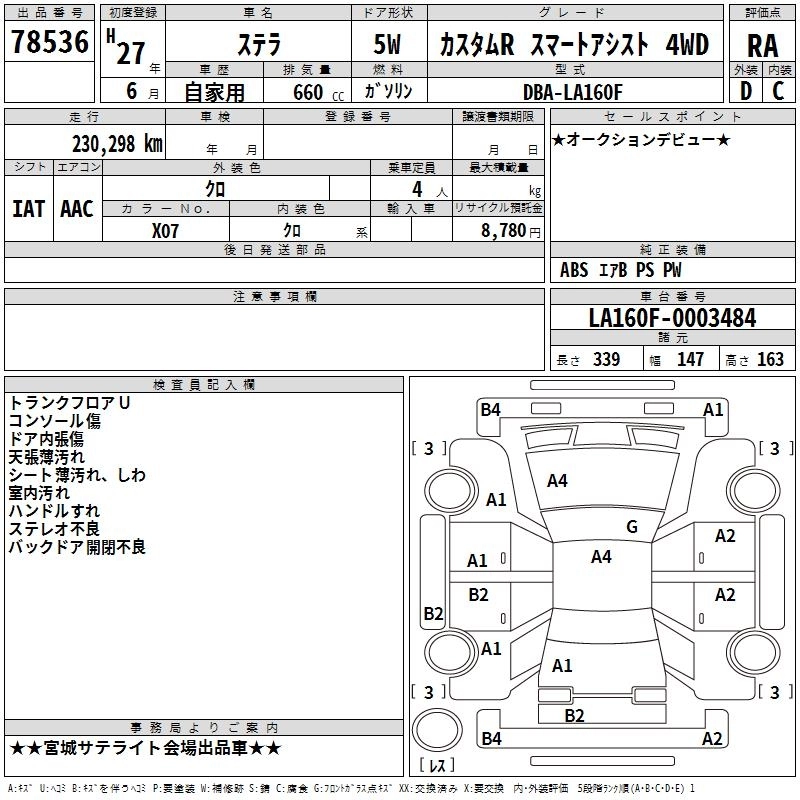Viewport: 800px width, 800px height.
Task: Click the model code DBA-LA160F
Action: point(573,92)
